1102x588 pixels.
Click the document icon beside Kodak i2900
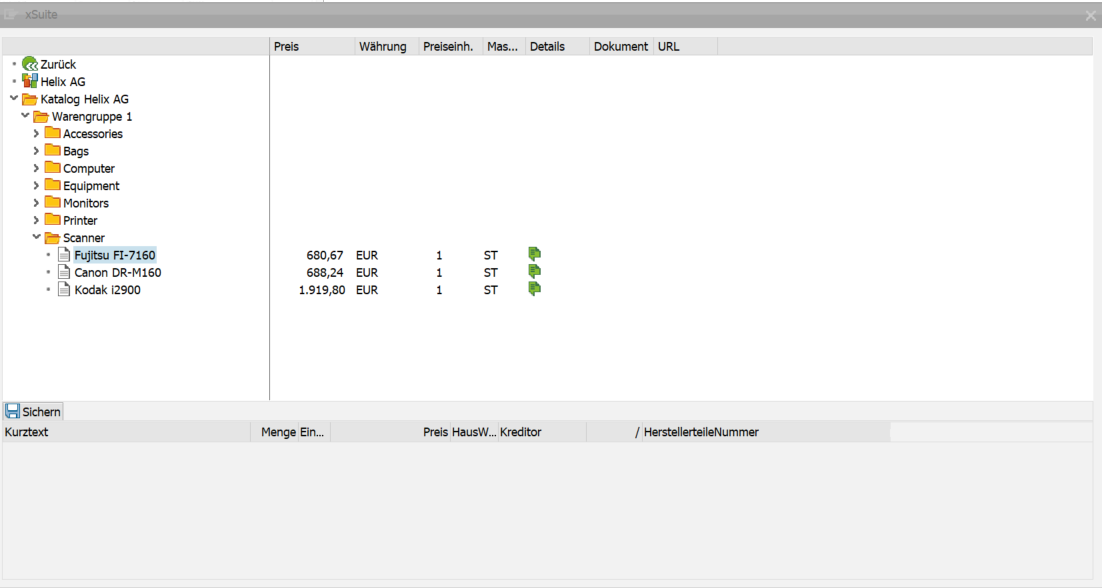pyautogui.click(x=62, y=290)
